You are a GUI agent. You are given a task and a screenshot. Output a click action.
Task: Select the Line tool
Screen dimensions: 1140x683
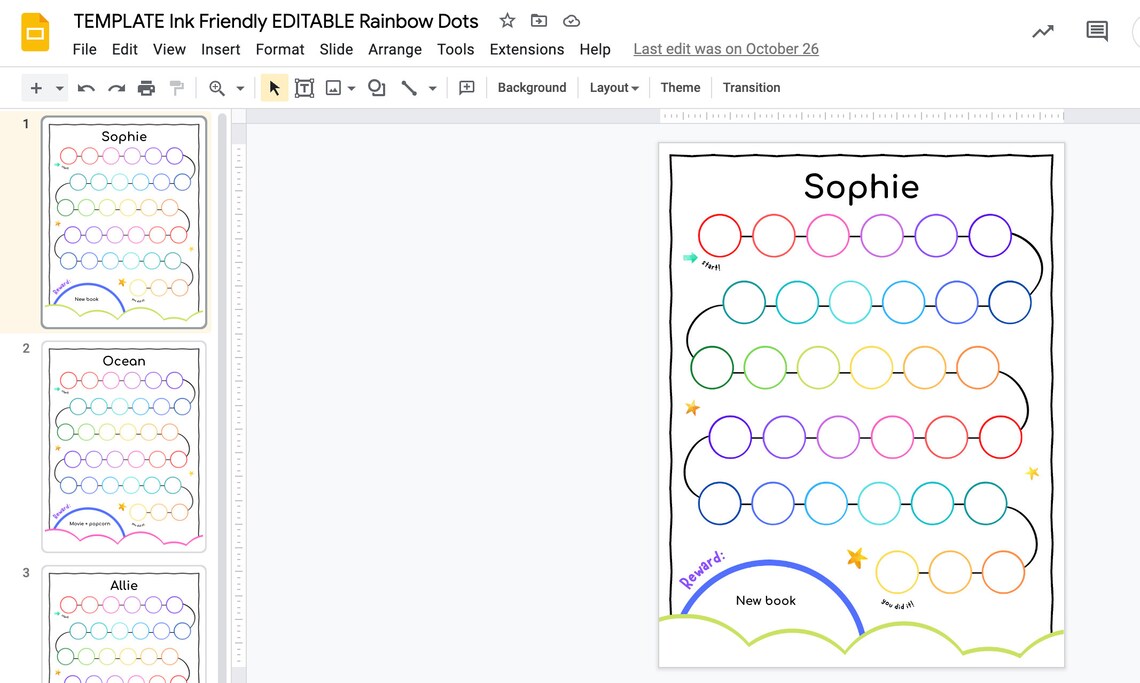tap(409, 88)
